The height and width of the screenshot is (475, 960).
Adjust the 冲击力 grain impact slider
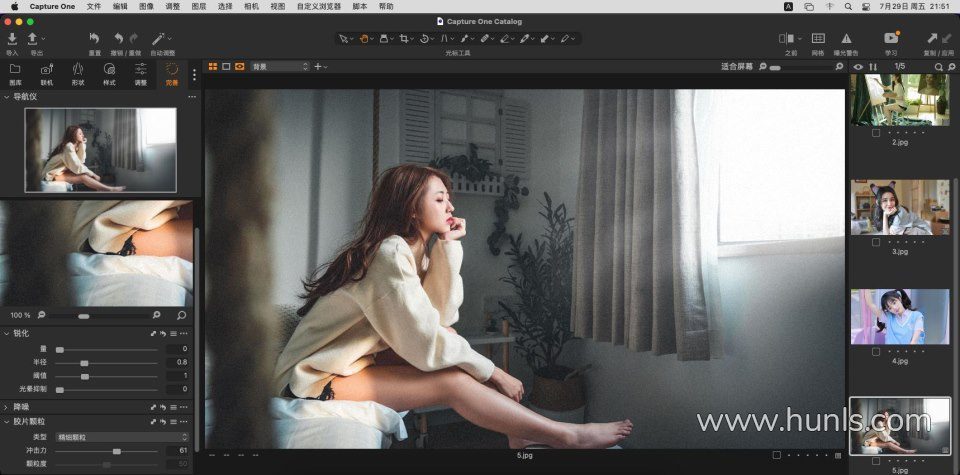(x=107, y=451)
